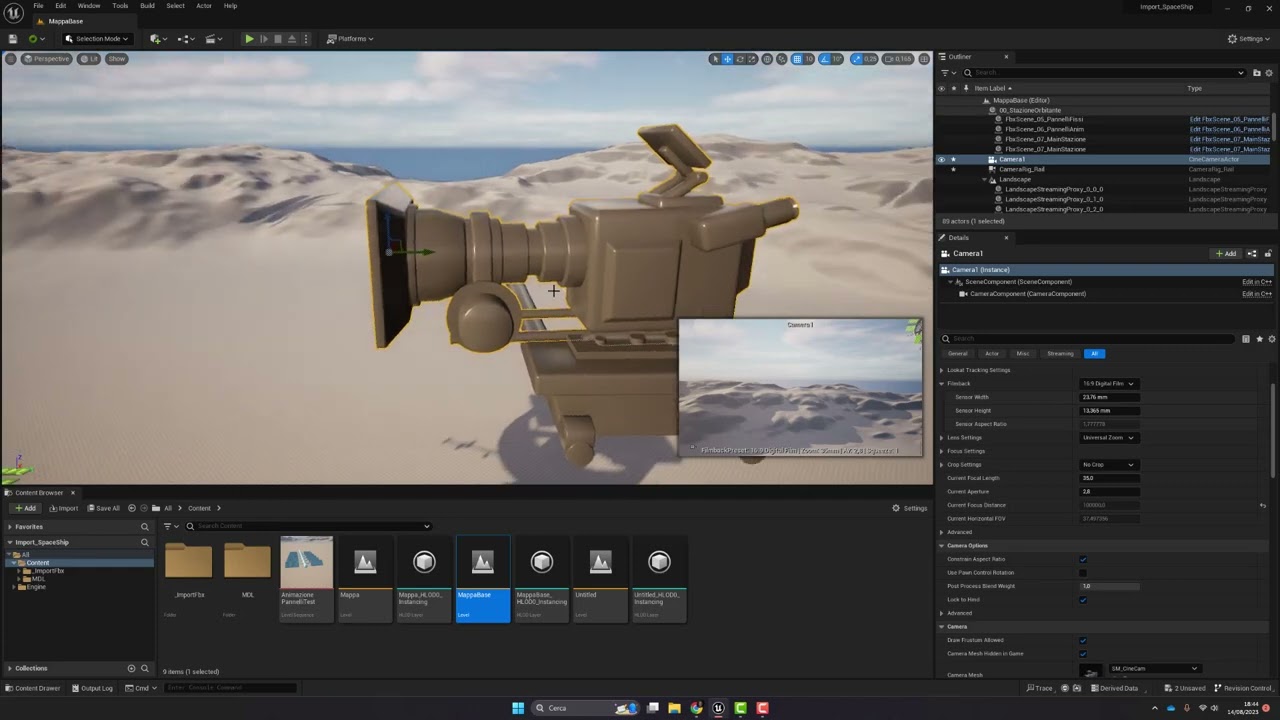Expand Lookat Tracking Settings
The width and height of the screenshot is (1280, 720).
[x=941, y=370]
